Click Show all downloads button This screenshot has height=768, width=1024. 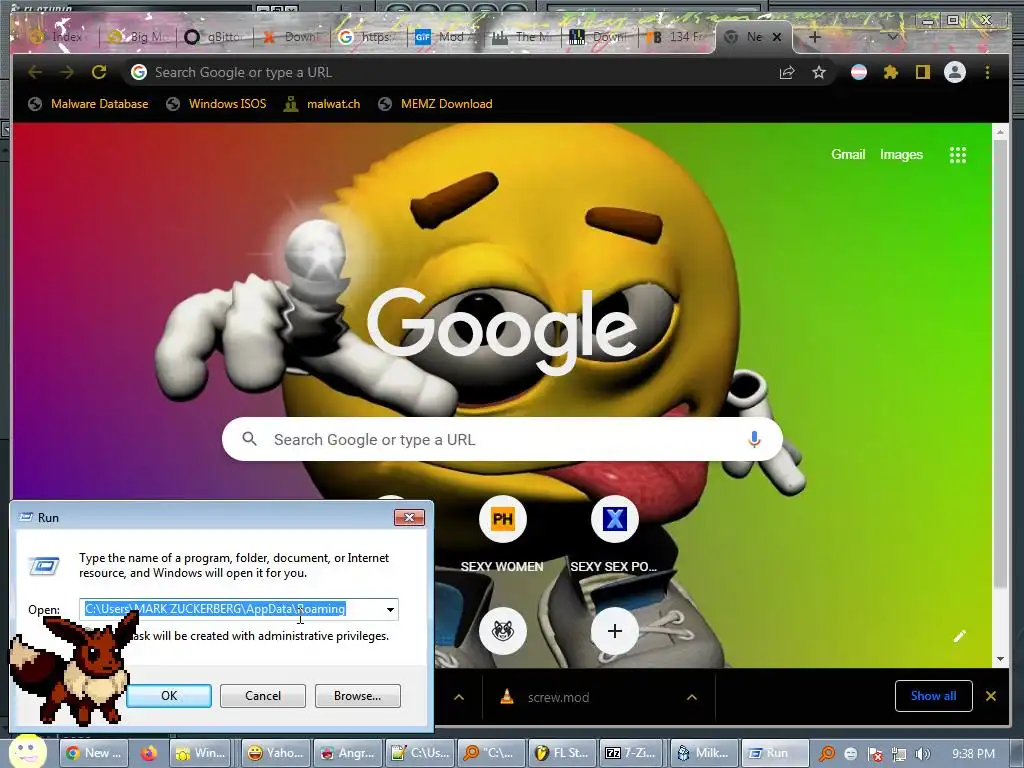click(x=933, y=696)
